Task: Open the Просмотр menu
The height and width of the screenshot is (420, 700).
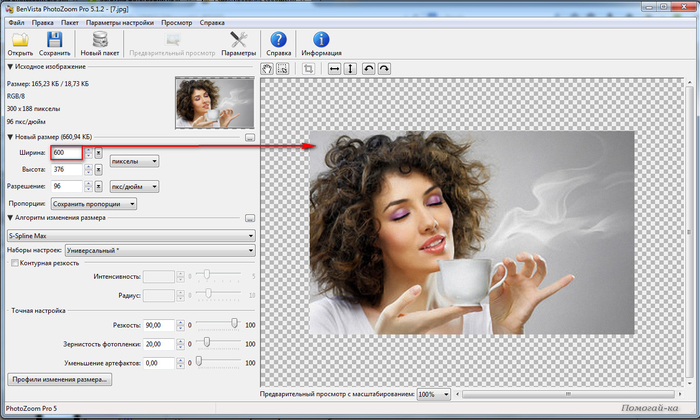Action: coord(176,22)
